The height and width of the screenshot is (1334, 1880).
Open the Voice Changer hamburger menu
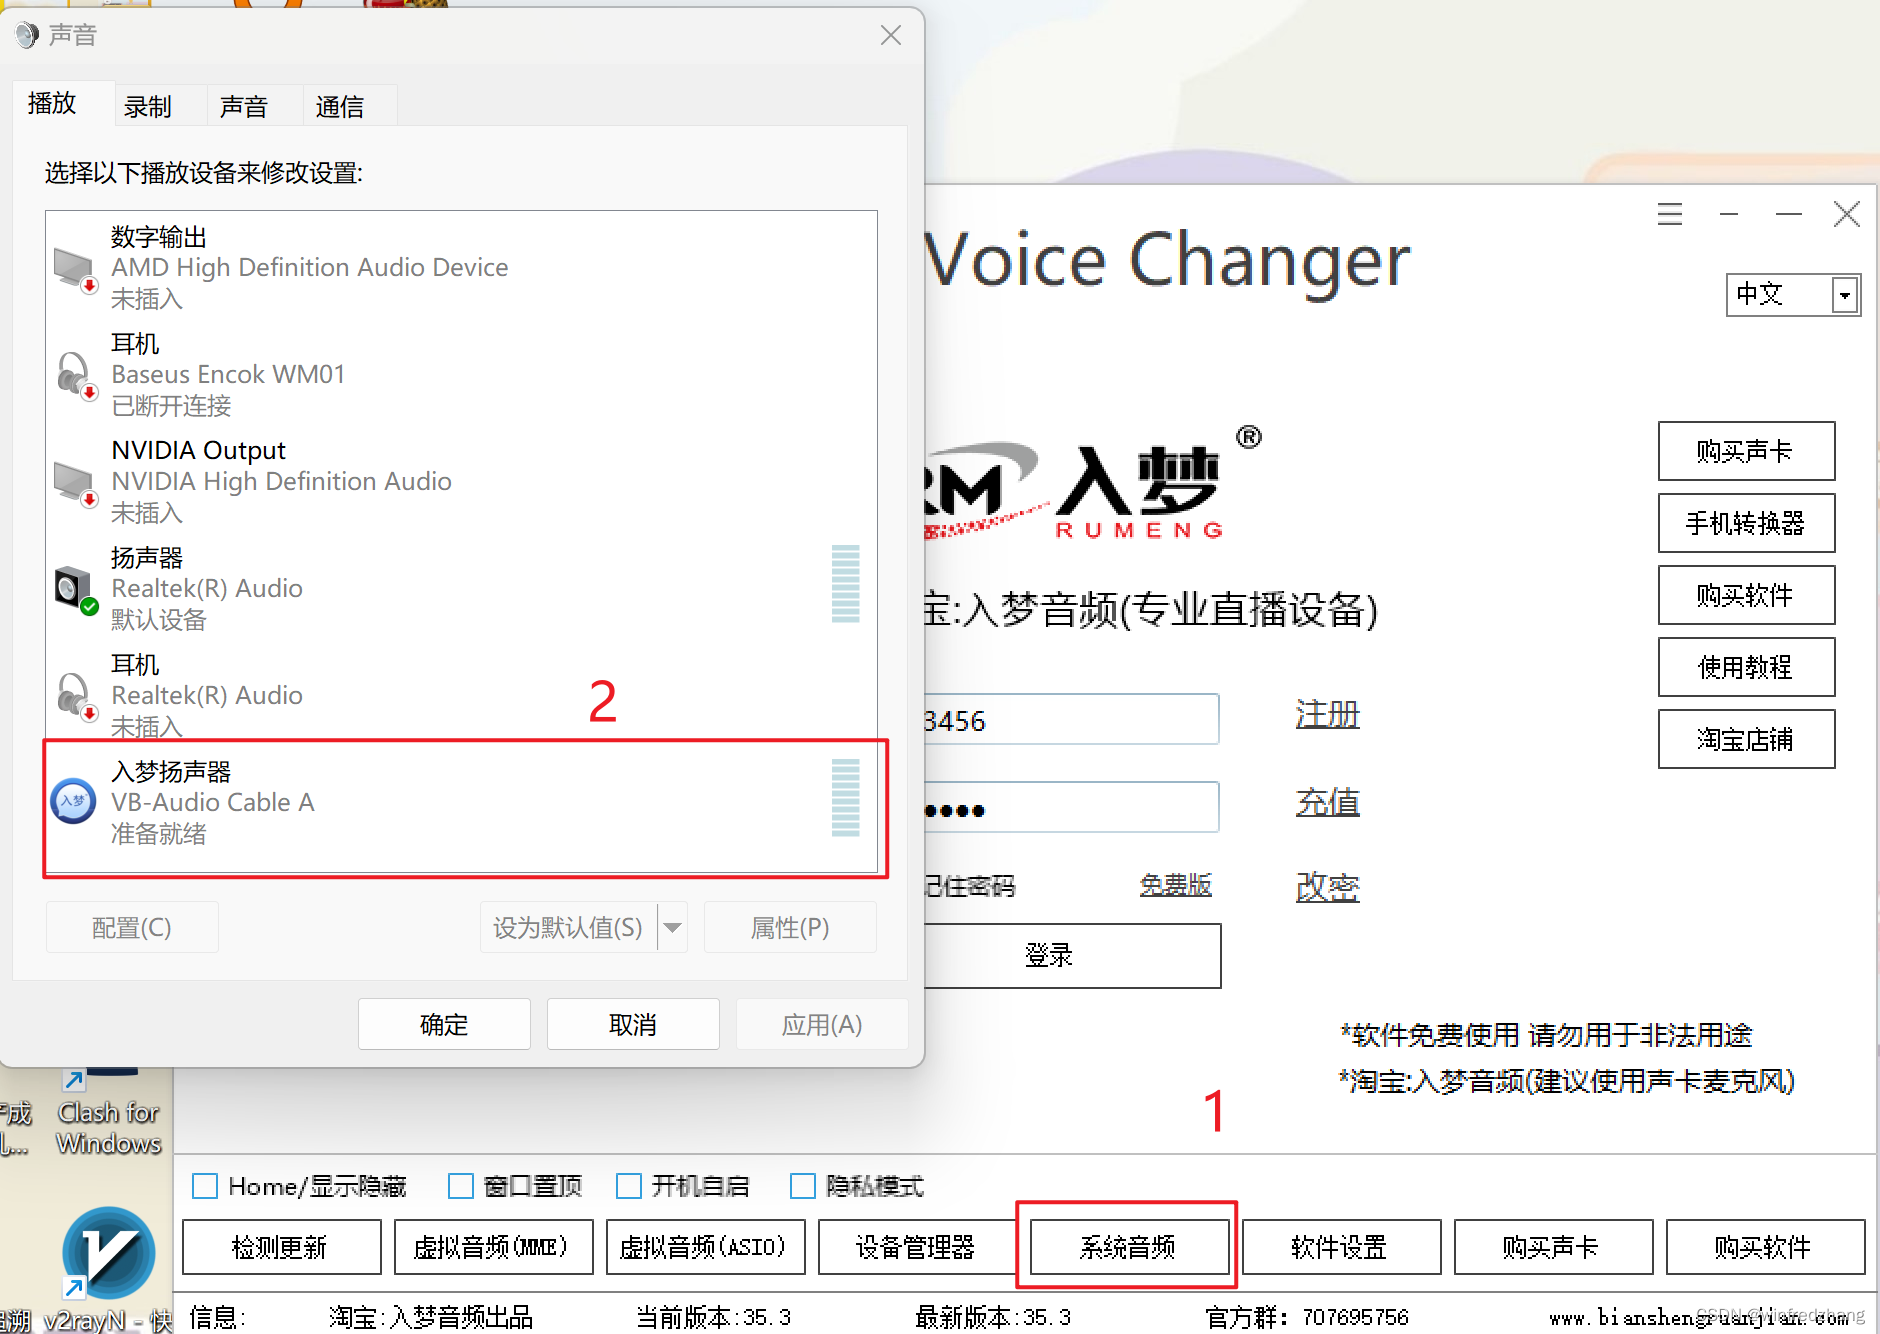(1669, 214)
